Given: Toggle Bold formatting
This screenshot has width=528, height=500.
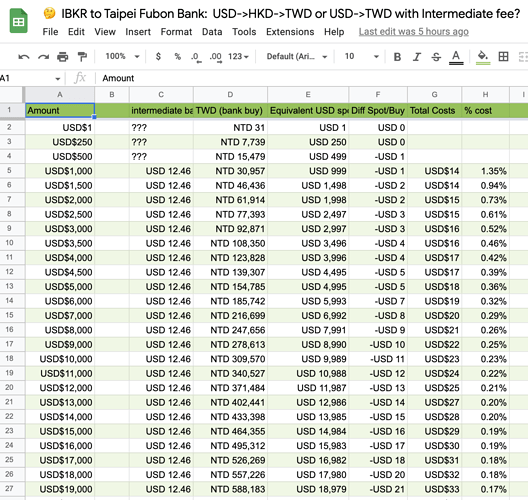Looking at the screenshot, I should point(397,57).
